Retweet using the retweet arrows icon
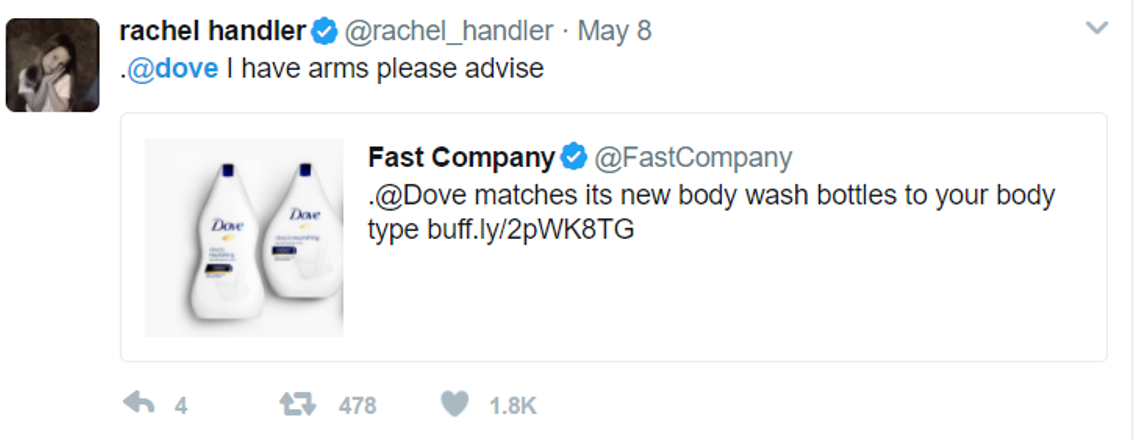The image size is (1134, 440). click(x=298, y=404)
